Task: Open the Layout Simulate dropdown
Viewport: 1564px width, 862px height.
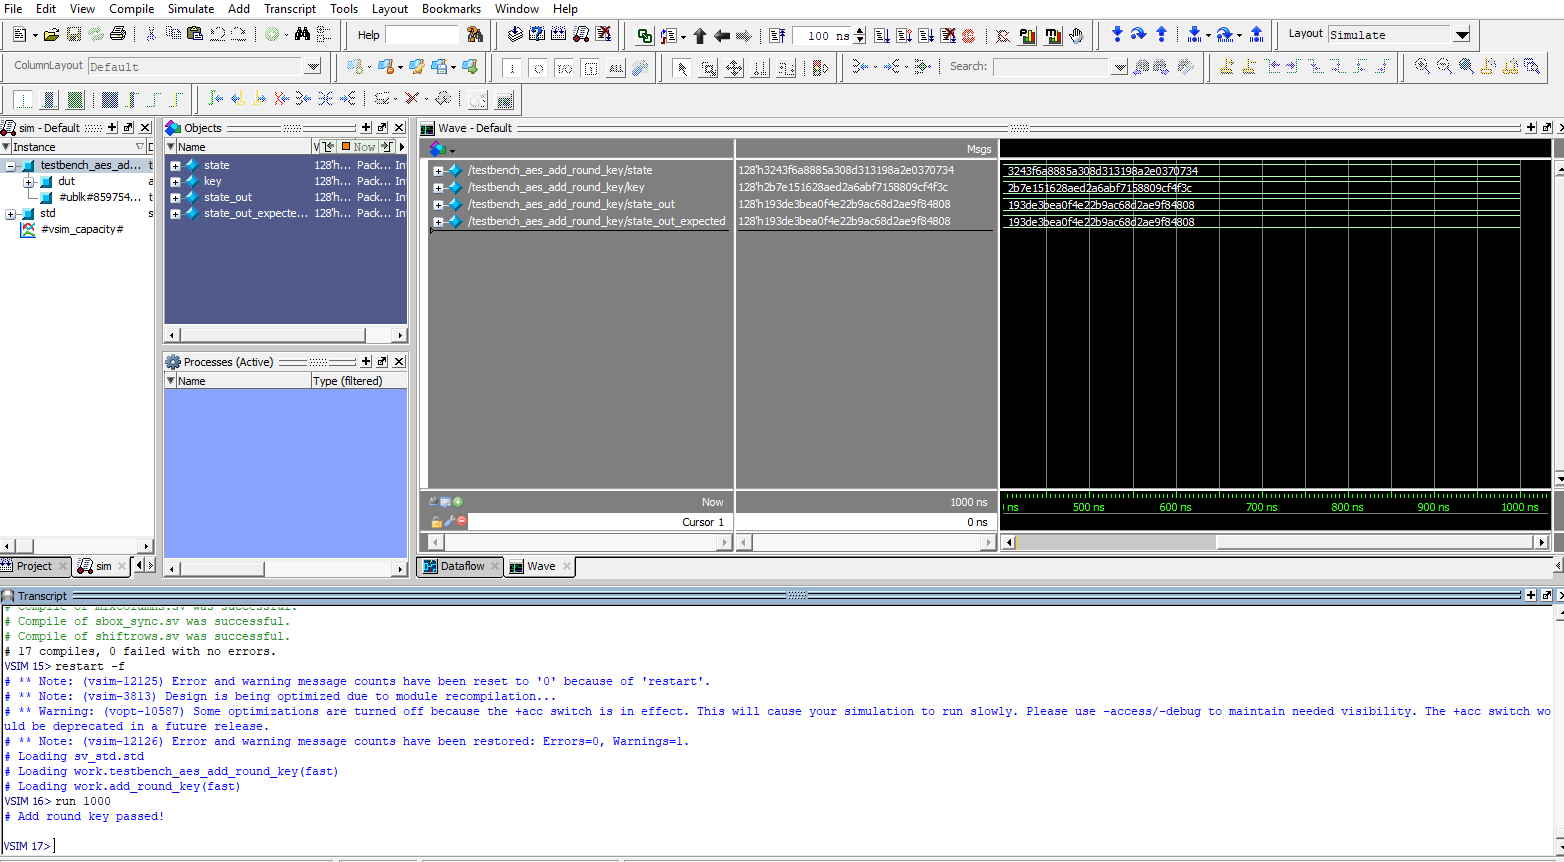Action: [1462, 35]
